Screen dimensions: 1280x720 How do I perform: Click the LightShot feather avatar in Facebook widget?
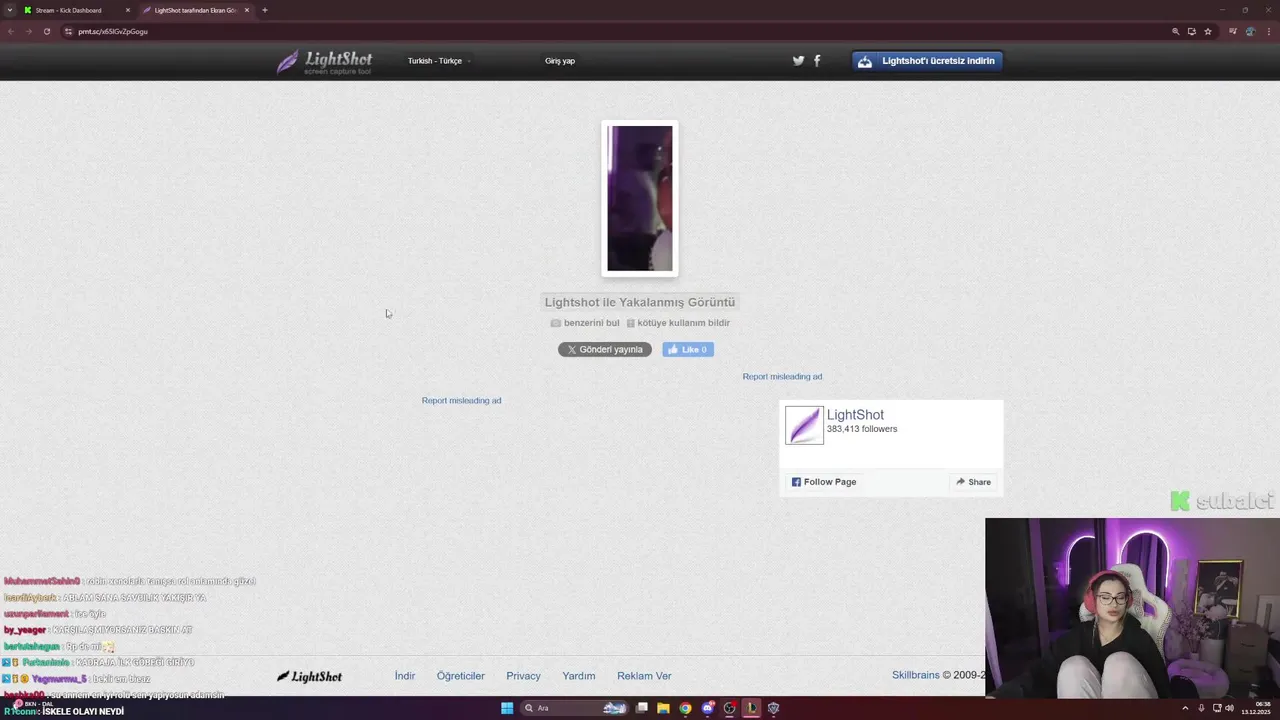pyautogui.click(x=804, y=425)
